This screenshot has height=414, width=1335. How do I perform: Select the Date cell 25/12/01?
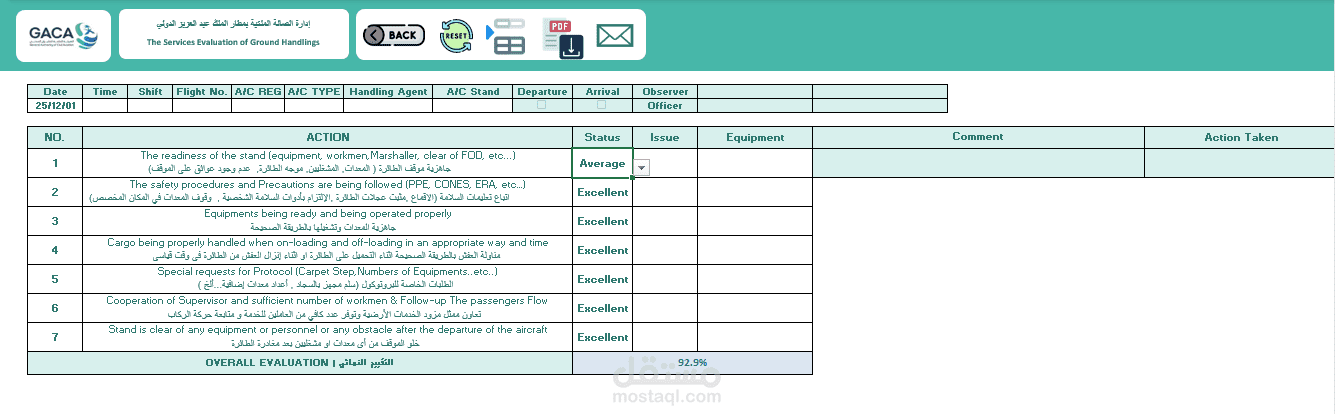click(55, 105)
